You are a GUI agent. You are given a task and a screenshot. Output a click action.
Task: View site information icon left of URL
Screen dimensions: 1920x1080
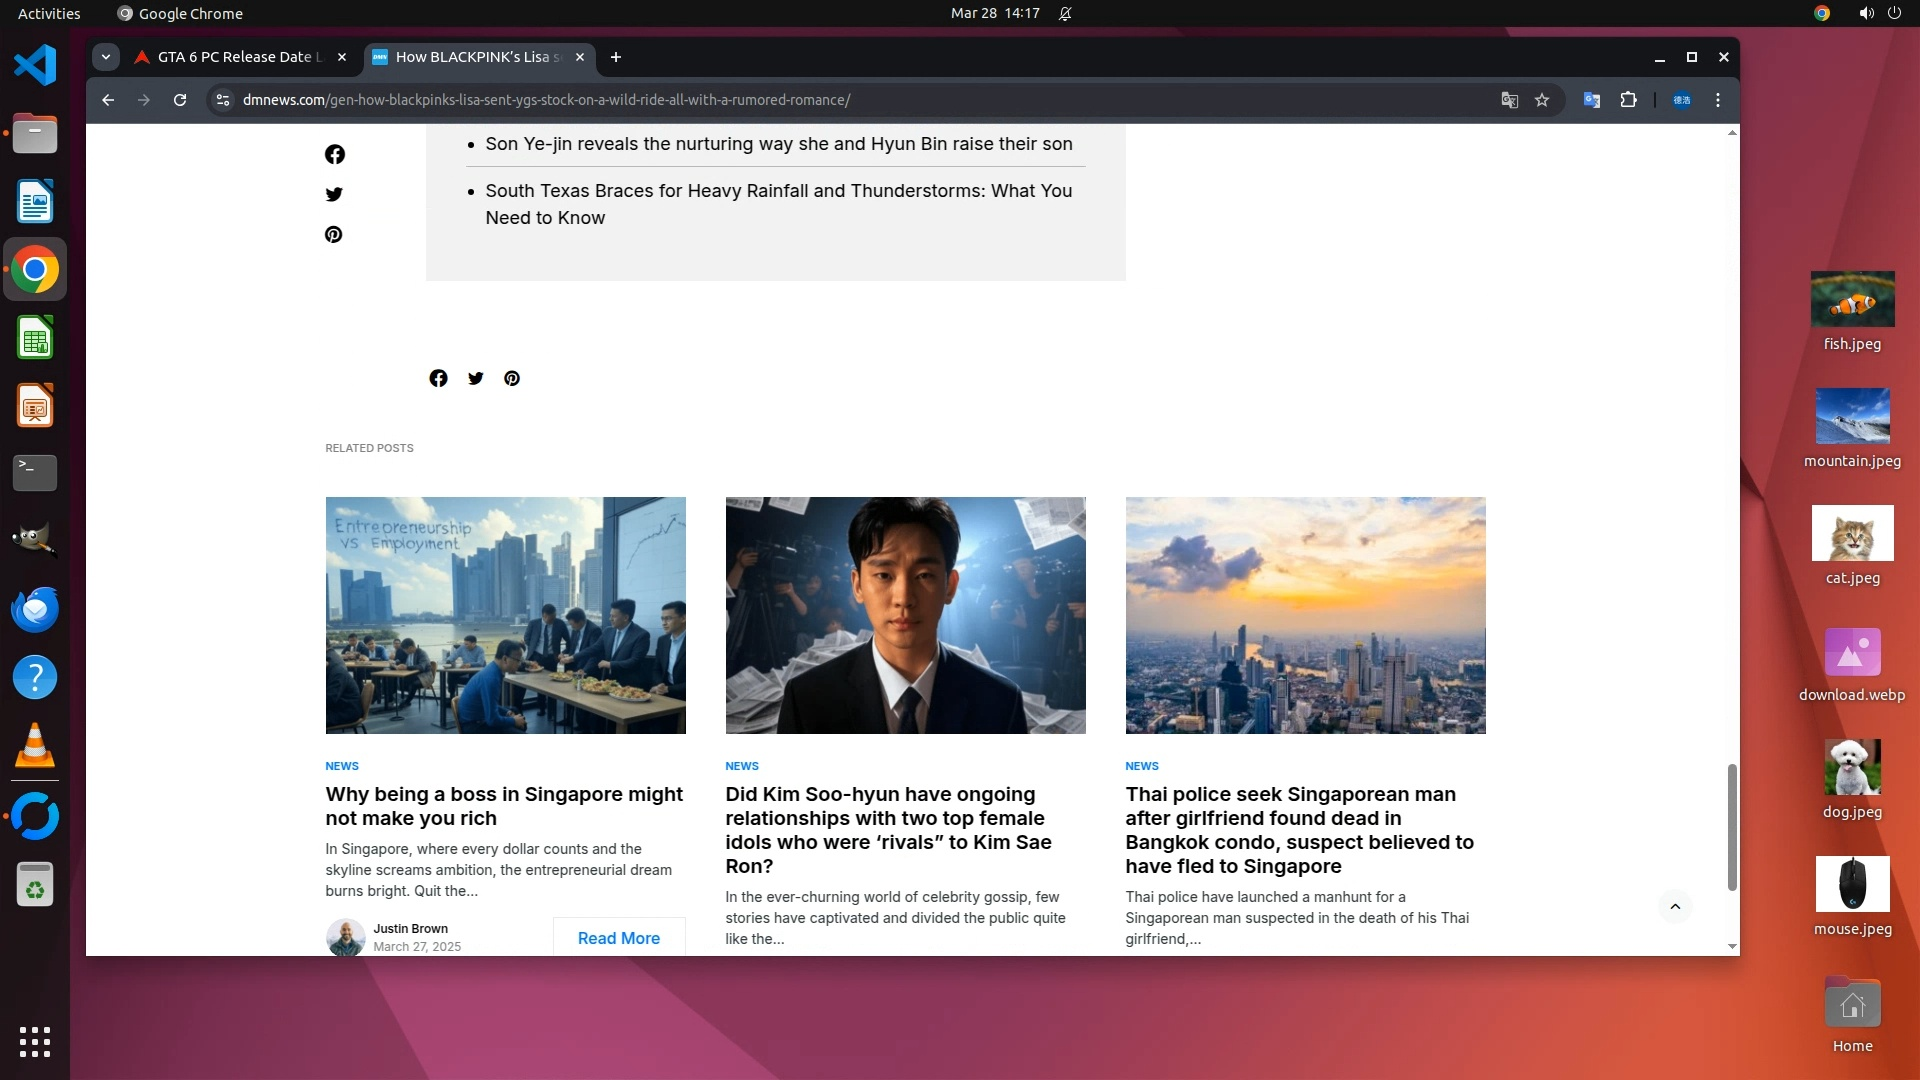223,100
